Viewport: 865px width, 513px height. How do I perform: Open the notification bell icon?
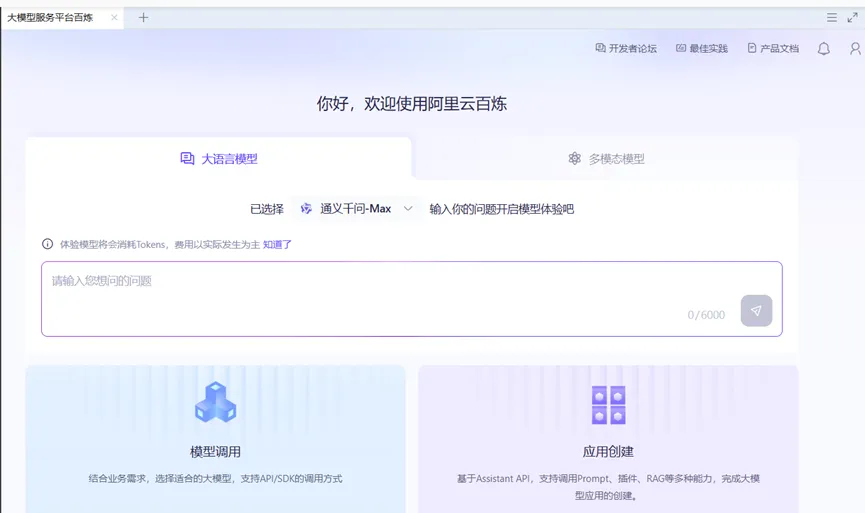click(824, 49)
